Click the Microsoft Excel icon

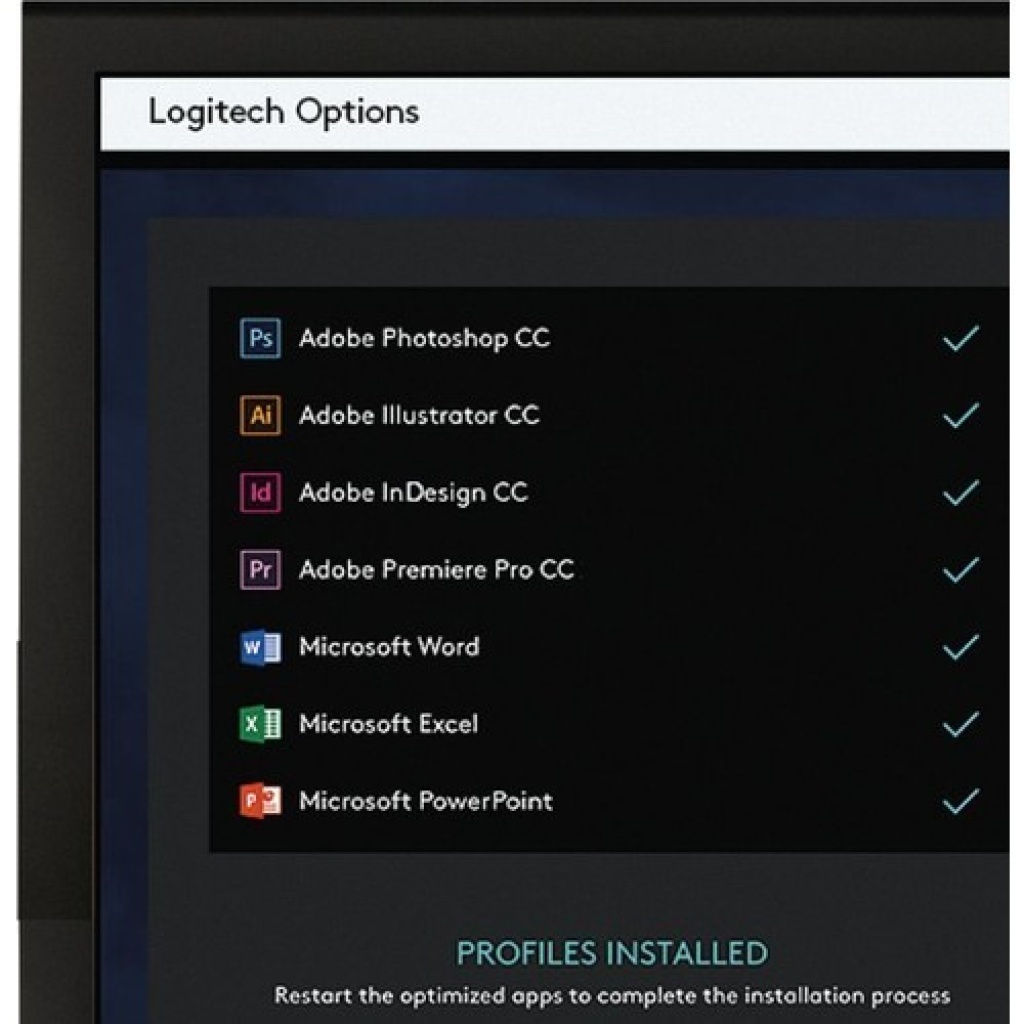click(x=260, y=724)
